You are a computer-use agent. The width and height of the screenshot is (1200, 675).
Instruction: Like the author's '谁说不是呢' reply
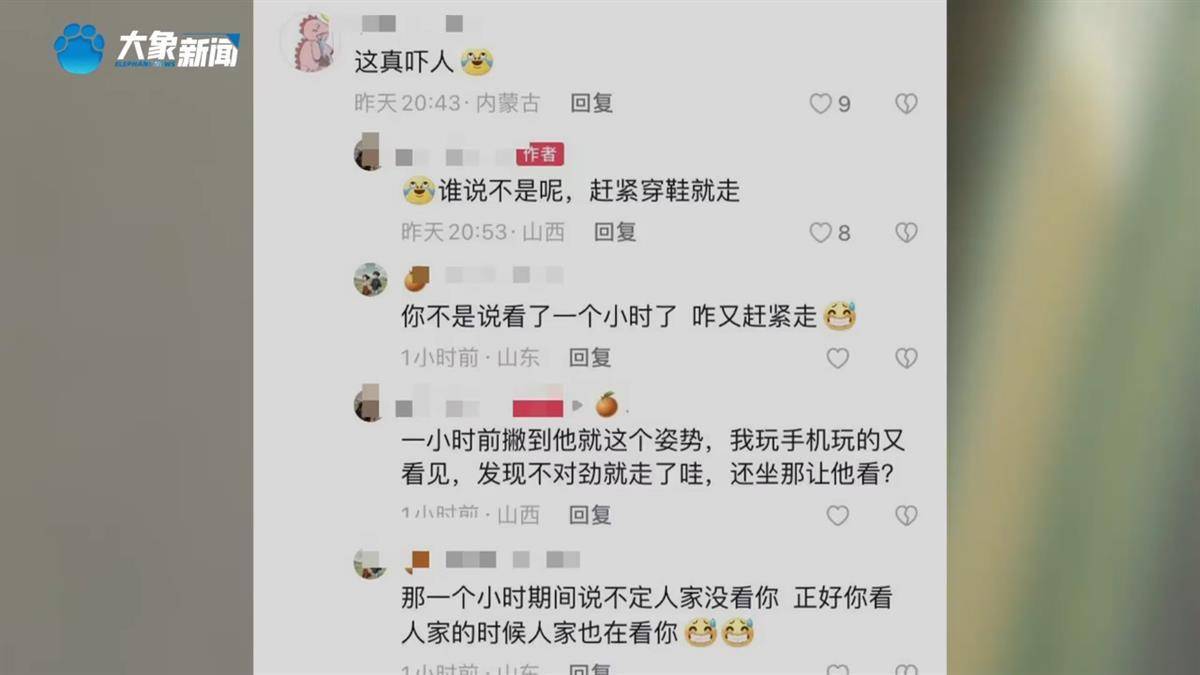click(820, 232)
